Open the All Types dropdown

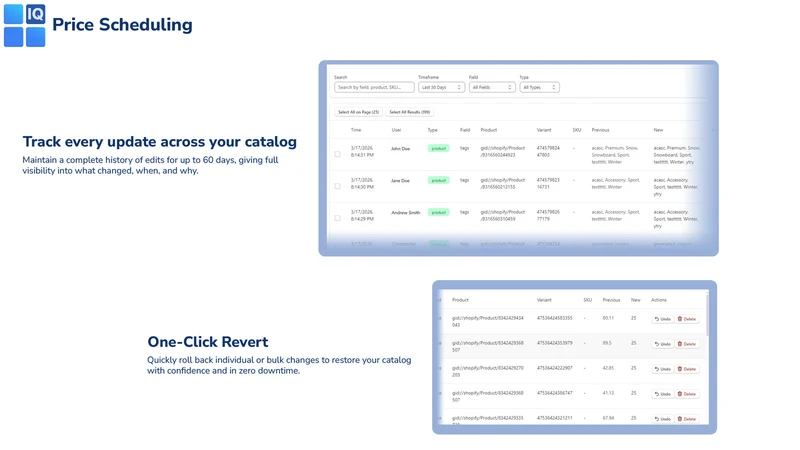pos(539,87)
